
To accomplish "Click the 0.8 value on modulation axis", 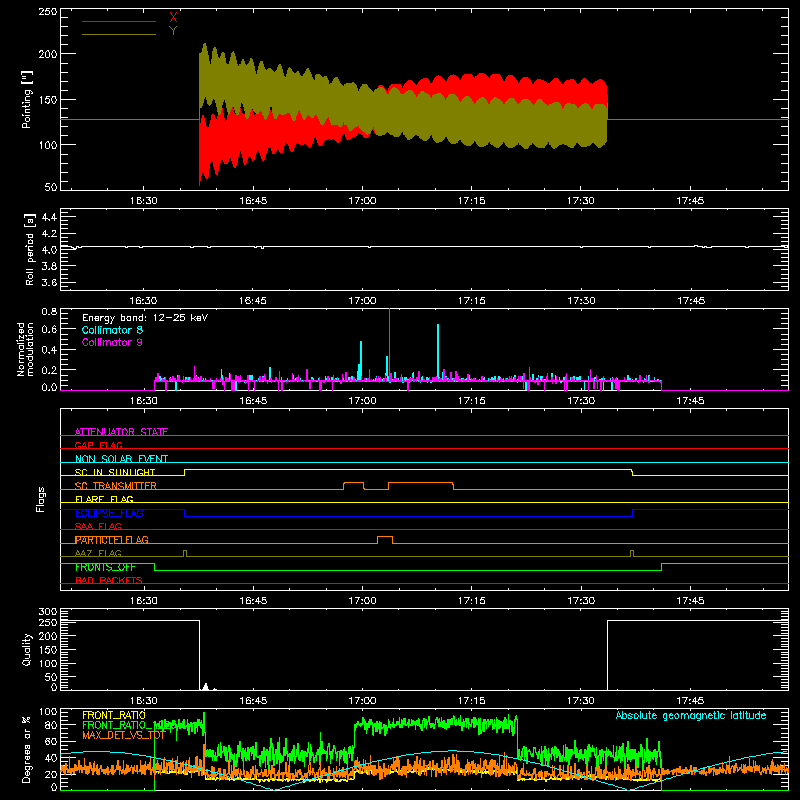I will 49,311.
